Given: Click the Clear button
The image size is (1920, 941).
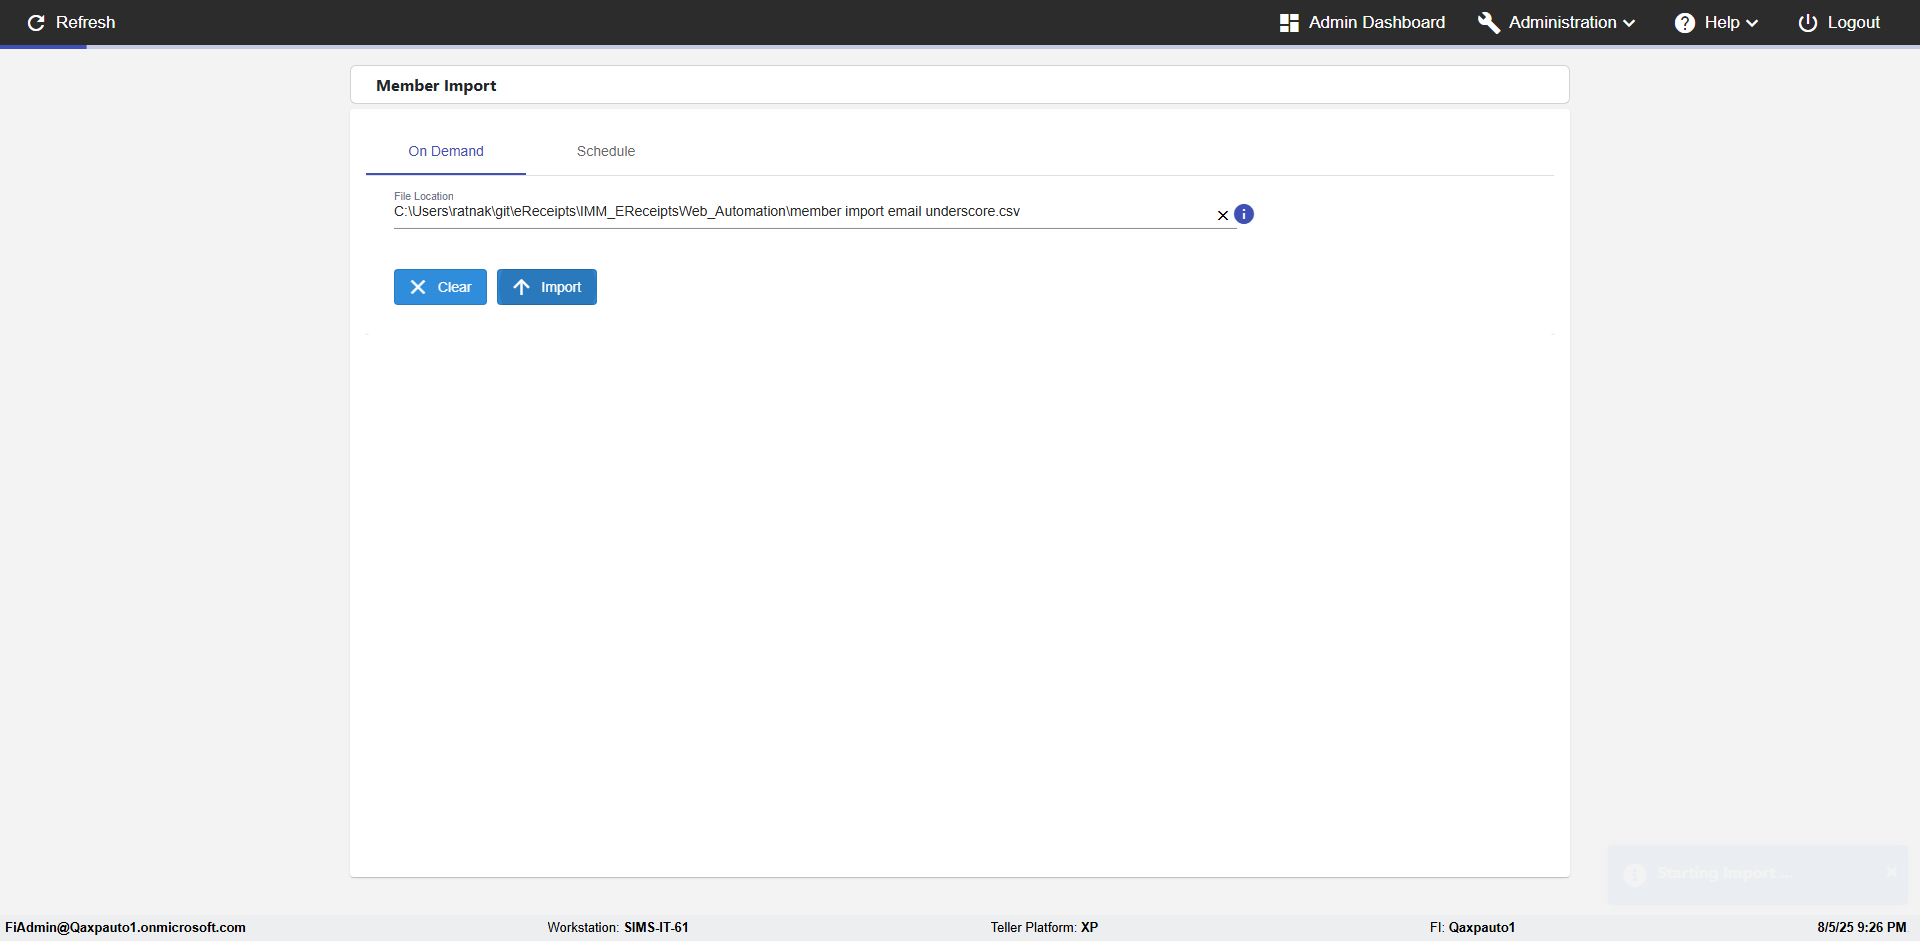Looking at the screenshot, I should click(x=440, y=287).
